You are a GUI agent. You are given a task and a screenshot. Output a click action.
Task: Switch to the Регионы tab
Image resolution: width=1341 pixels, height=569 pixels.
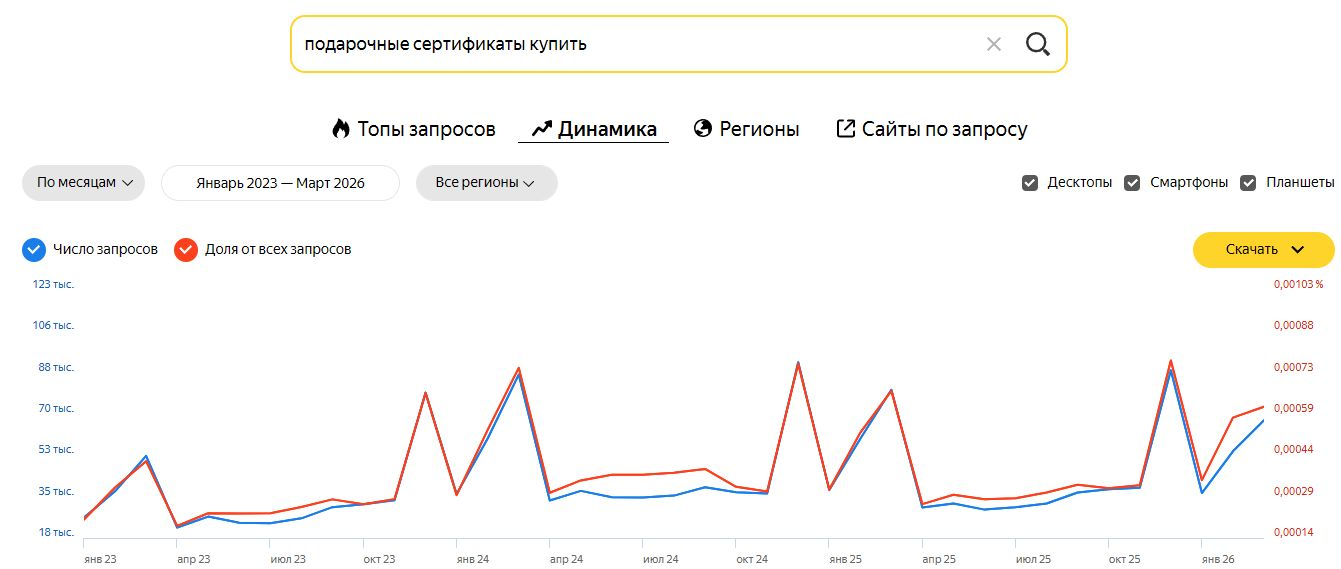tap(746, 129)
